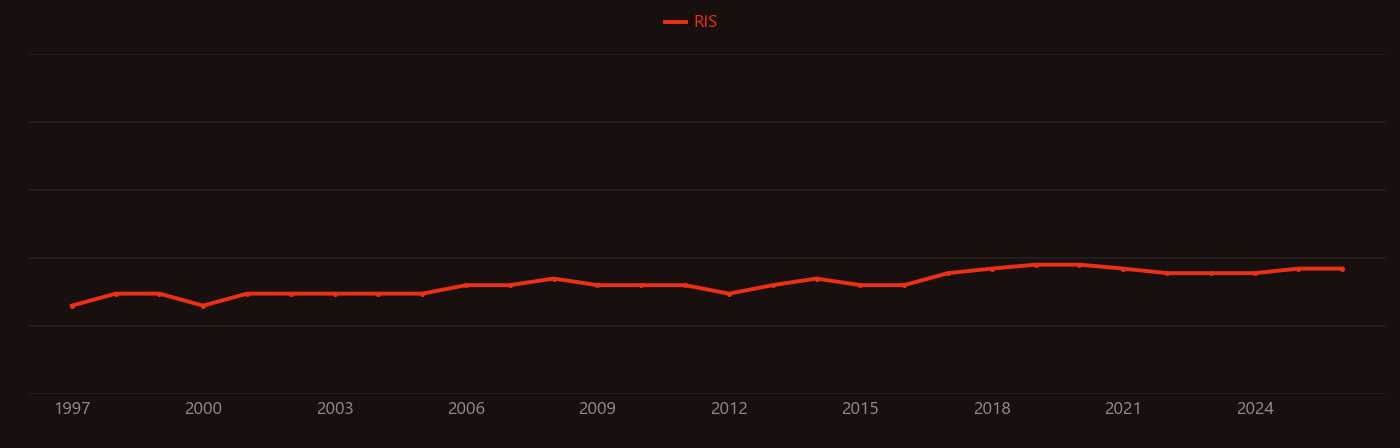Viewport: 1400px width, 448px height.
Task: Click the 2015 x-axis label
Action: pyautogui.click(x=860, y=409)
